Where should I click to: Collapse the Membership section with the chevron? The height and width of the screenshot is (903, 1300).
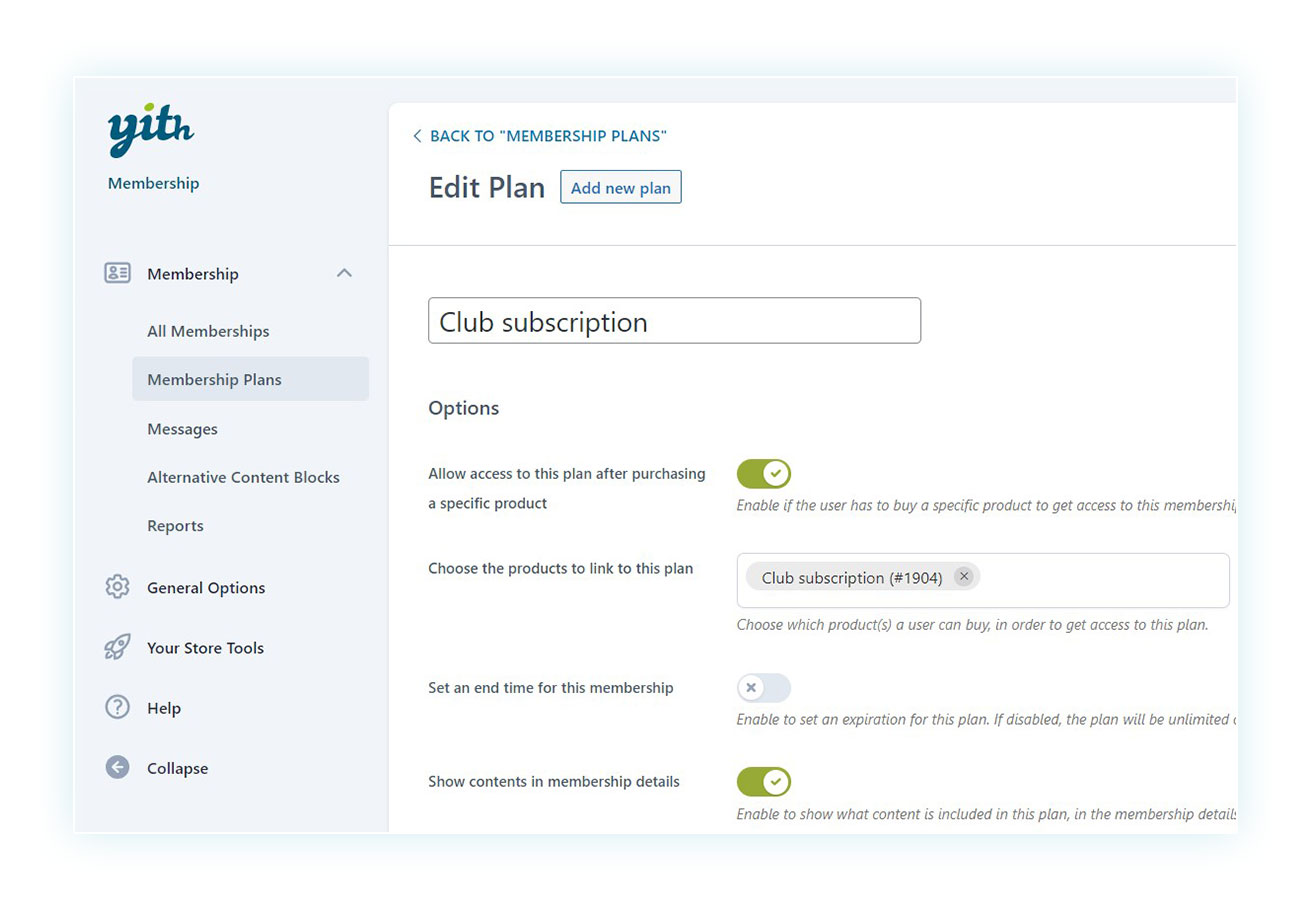[344, 273]
